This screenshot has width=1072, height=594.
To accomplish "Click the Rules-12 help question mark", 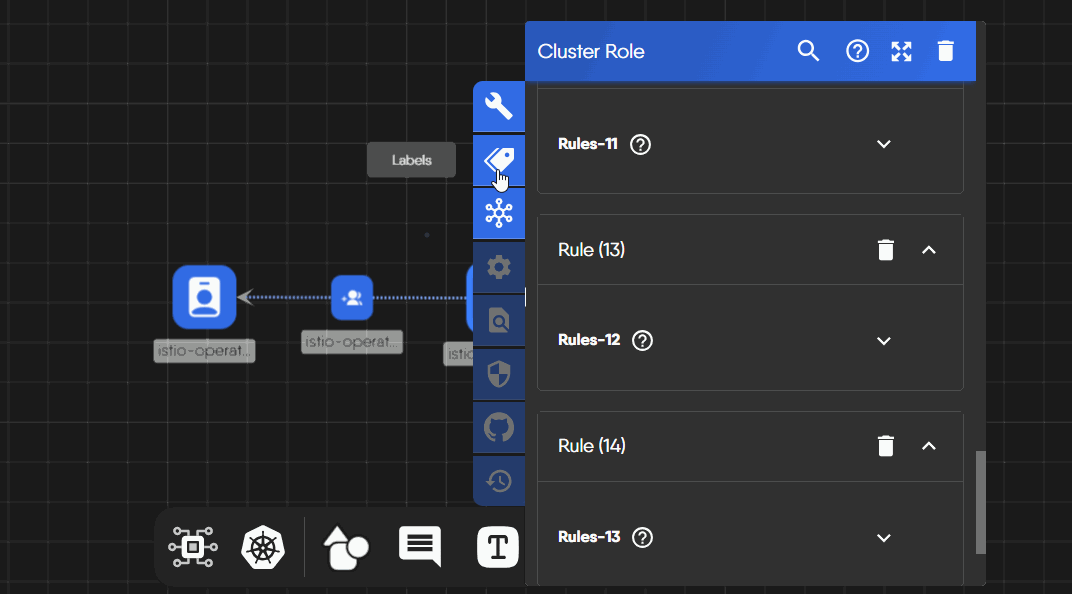I will (643, 341).
